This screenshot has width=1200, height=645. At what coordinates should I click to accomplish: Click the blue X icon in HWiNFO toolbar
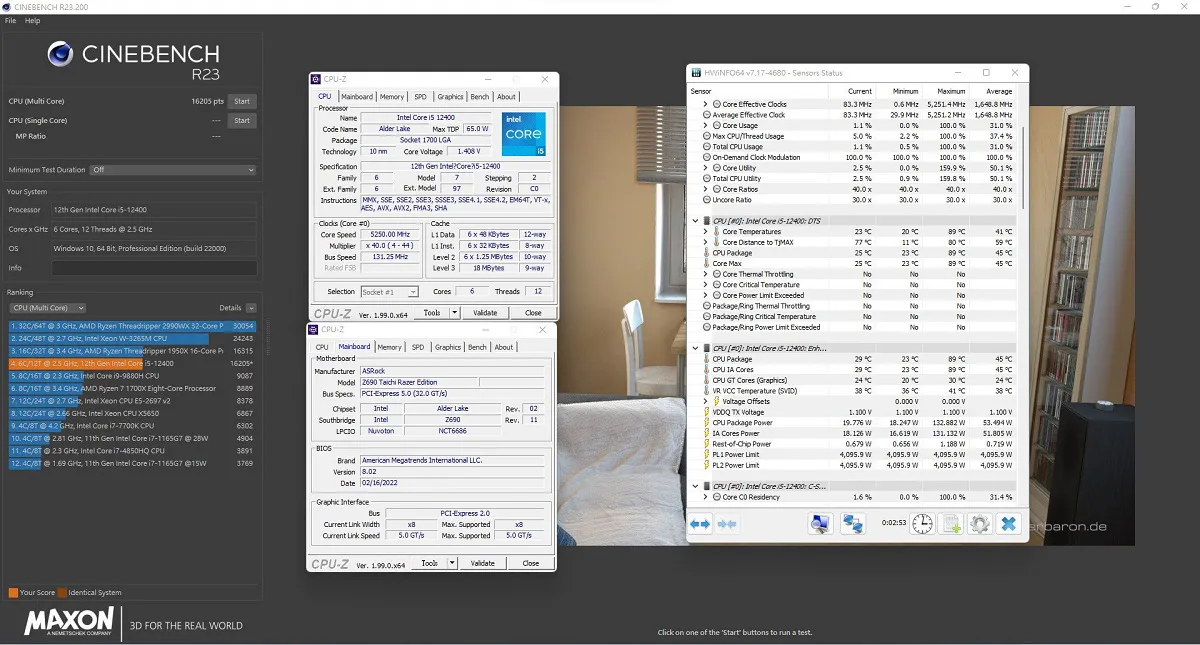(x=1008, y=523)
